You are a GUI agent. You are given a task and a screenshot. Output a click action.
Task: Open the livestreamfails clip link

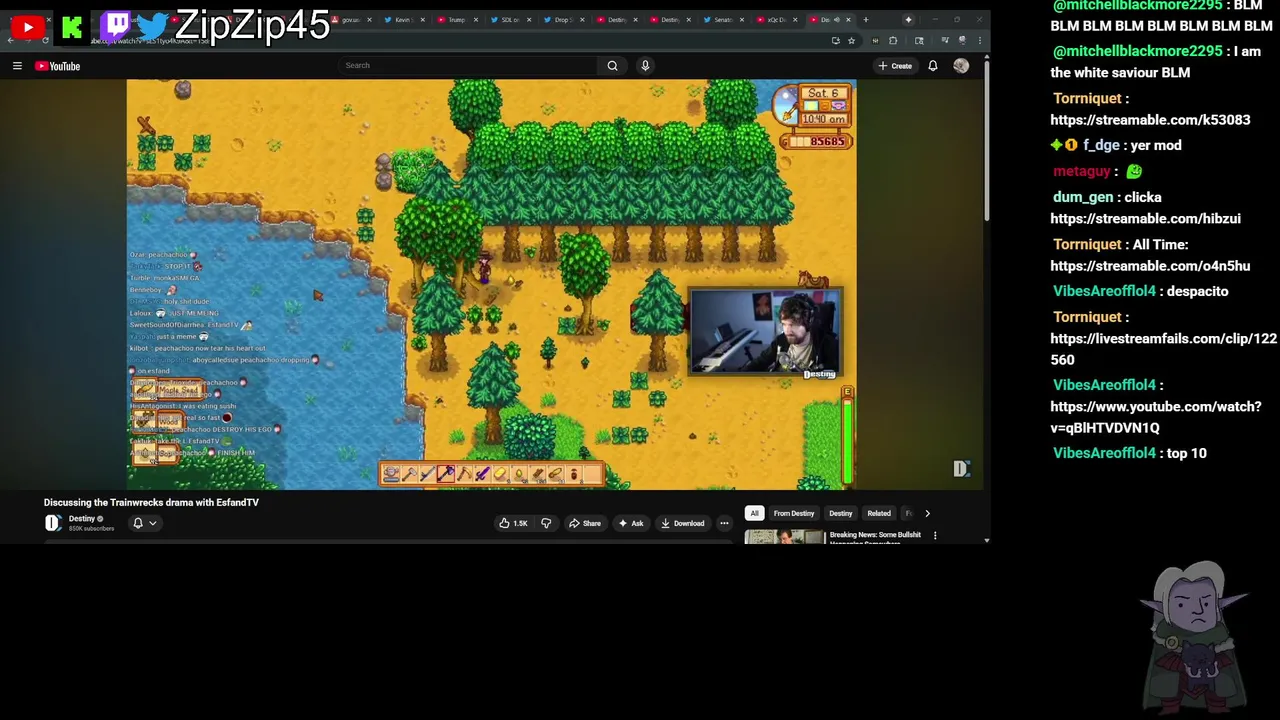1163,349
